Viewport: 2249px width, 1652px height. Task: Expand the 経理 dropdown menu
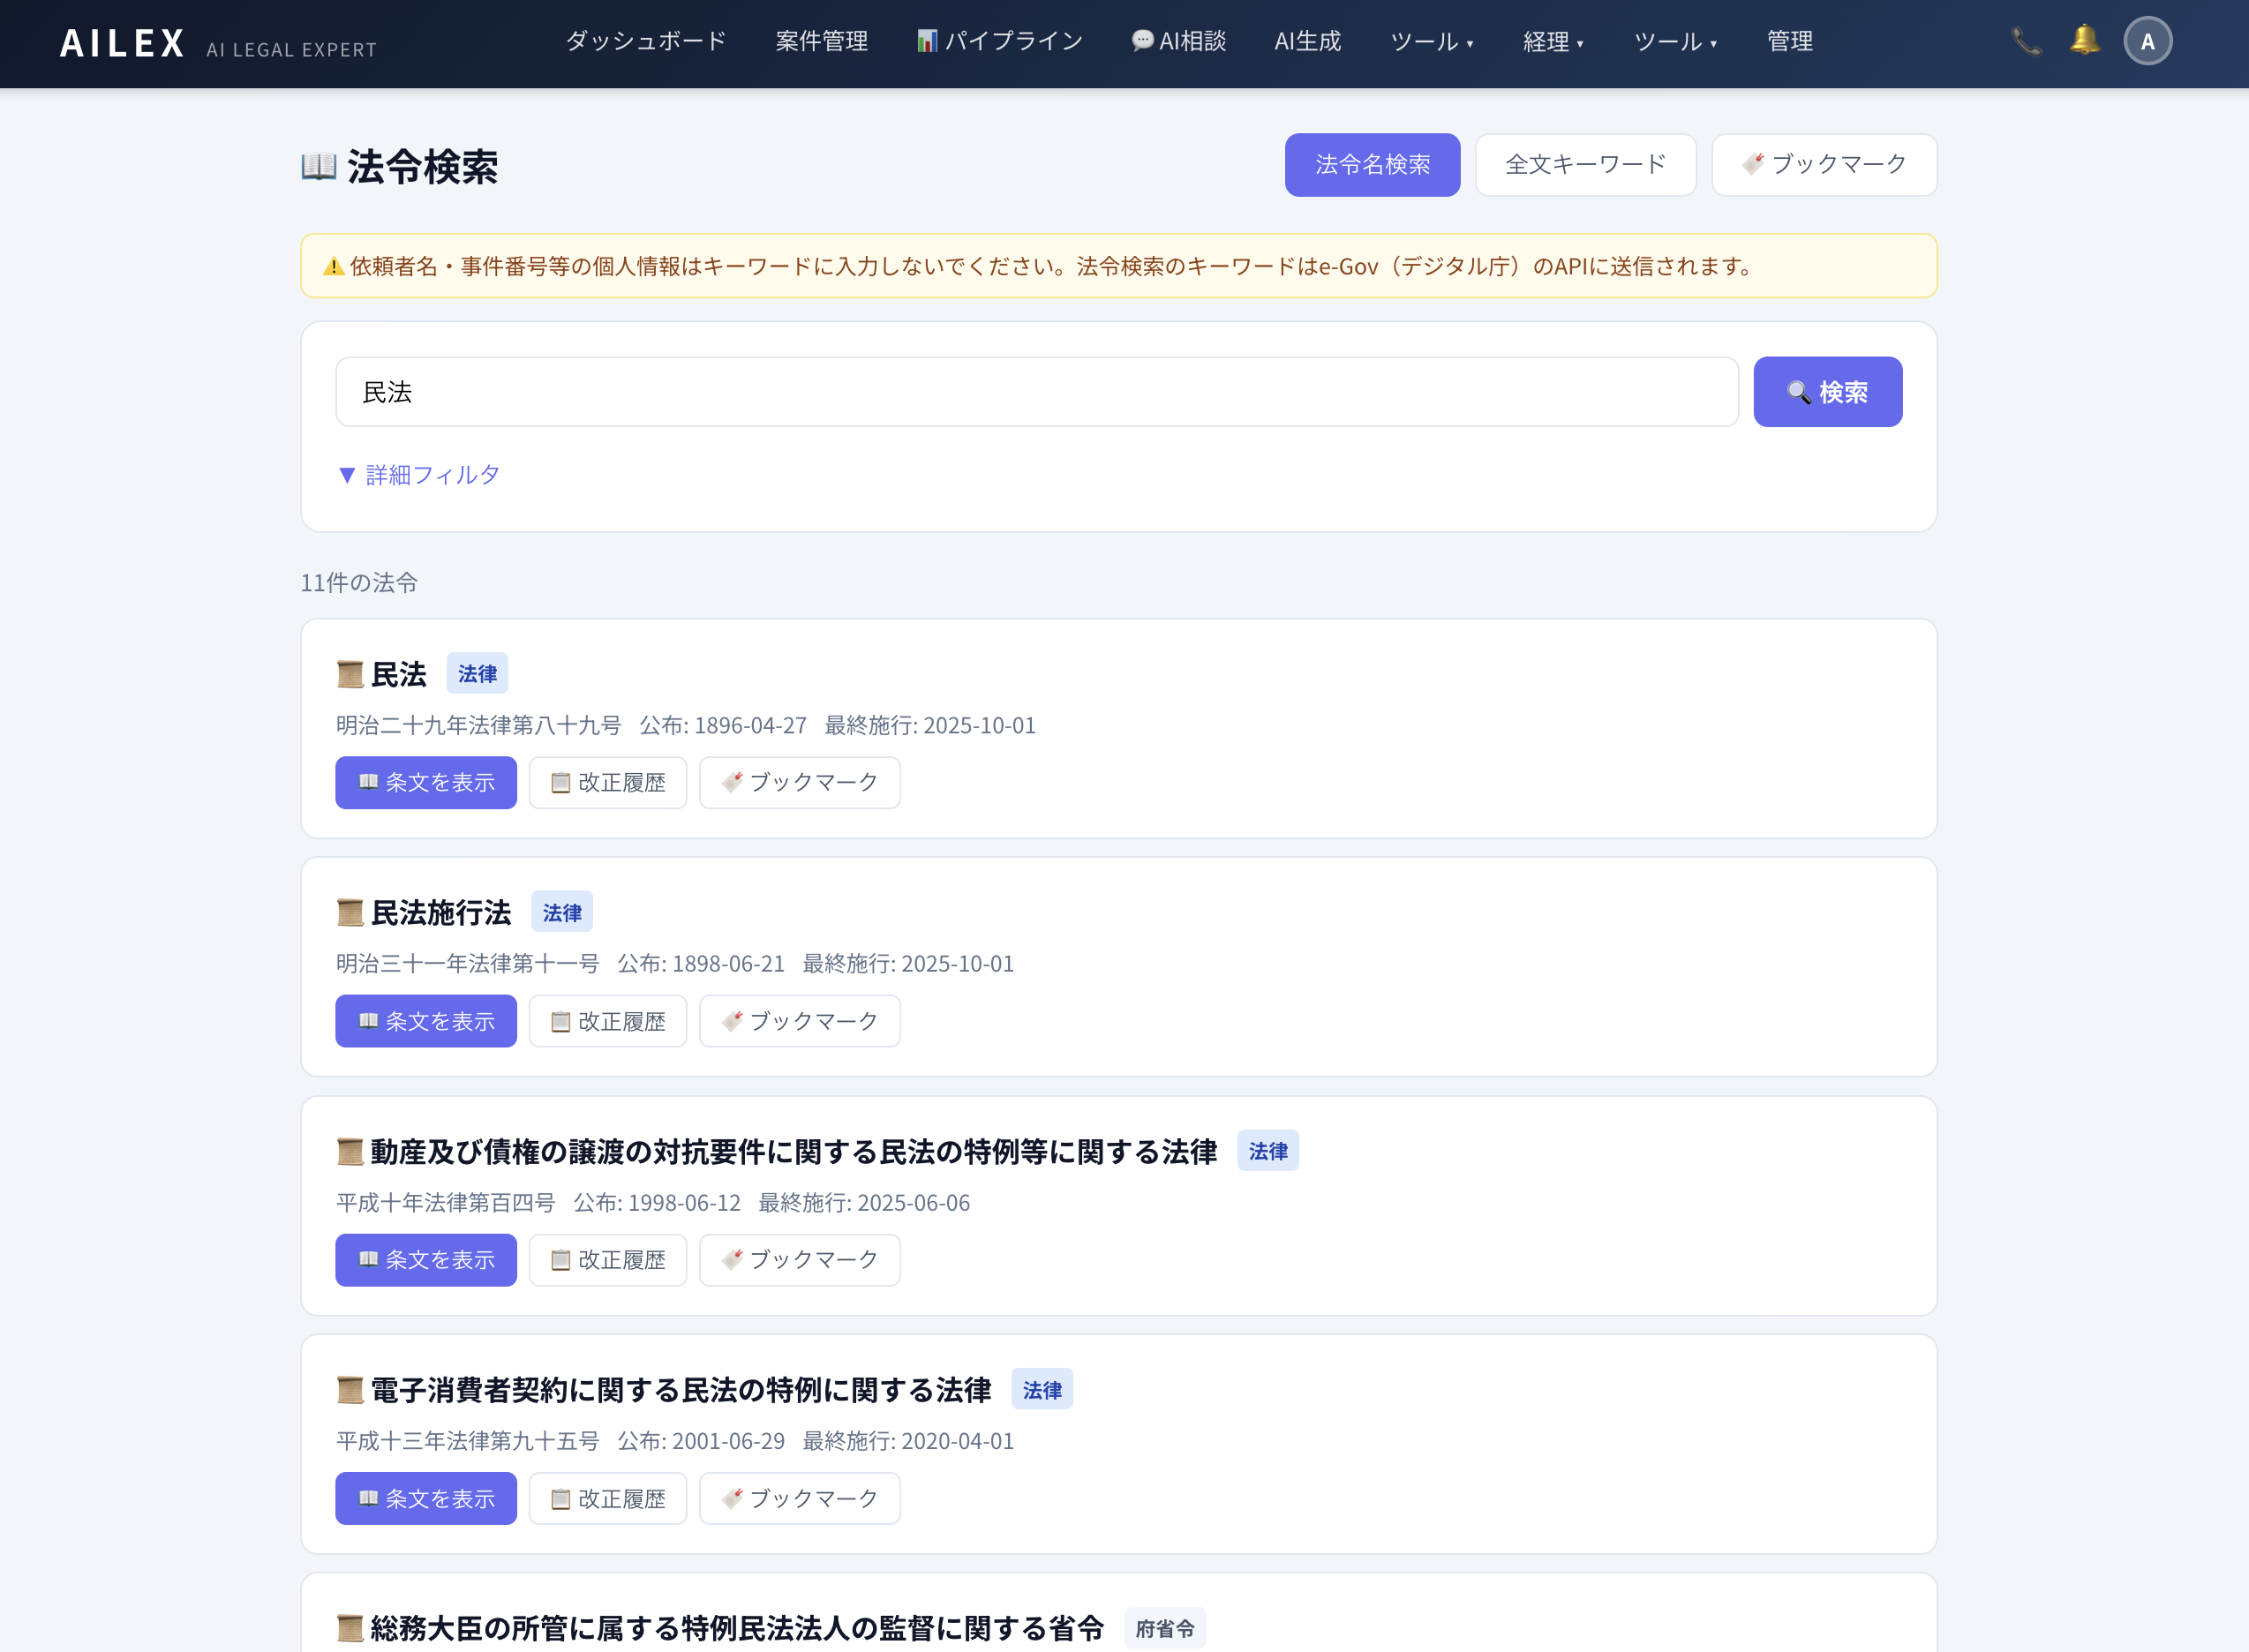pos(1554,41)
